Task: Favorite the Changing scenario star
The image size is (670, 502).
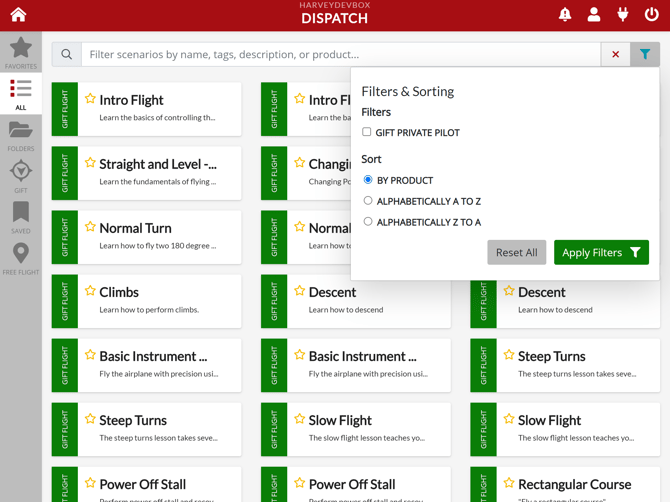Action: 300,163
